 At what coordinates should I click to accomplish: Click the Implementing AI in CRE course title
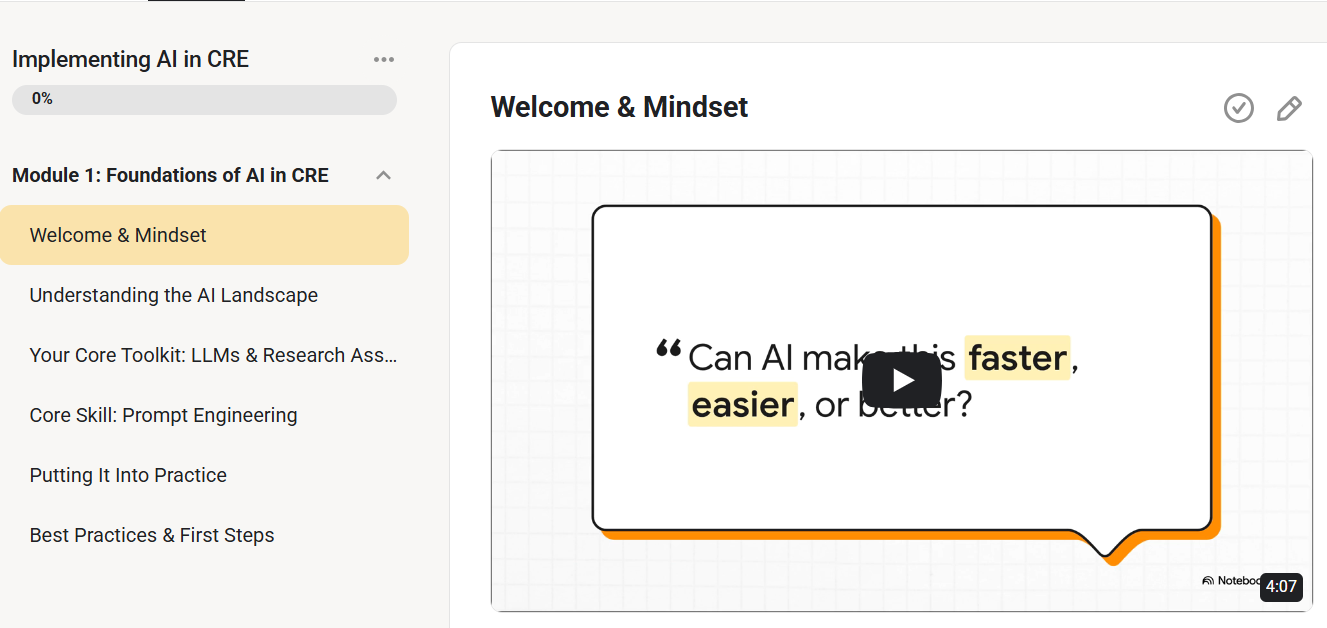click(130, 60)
